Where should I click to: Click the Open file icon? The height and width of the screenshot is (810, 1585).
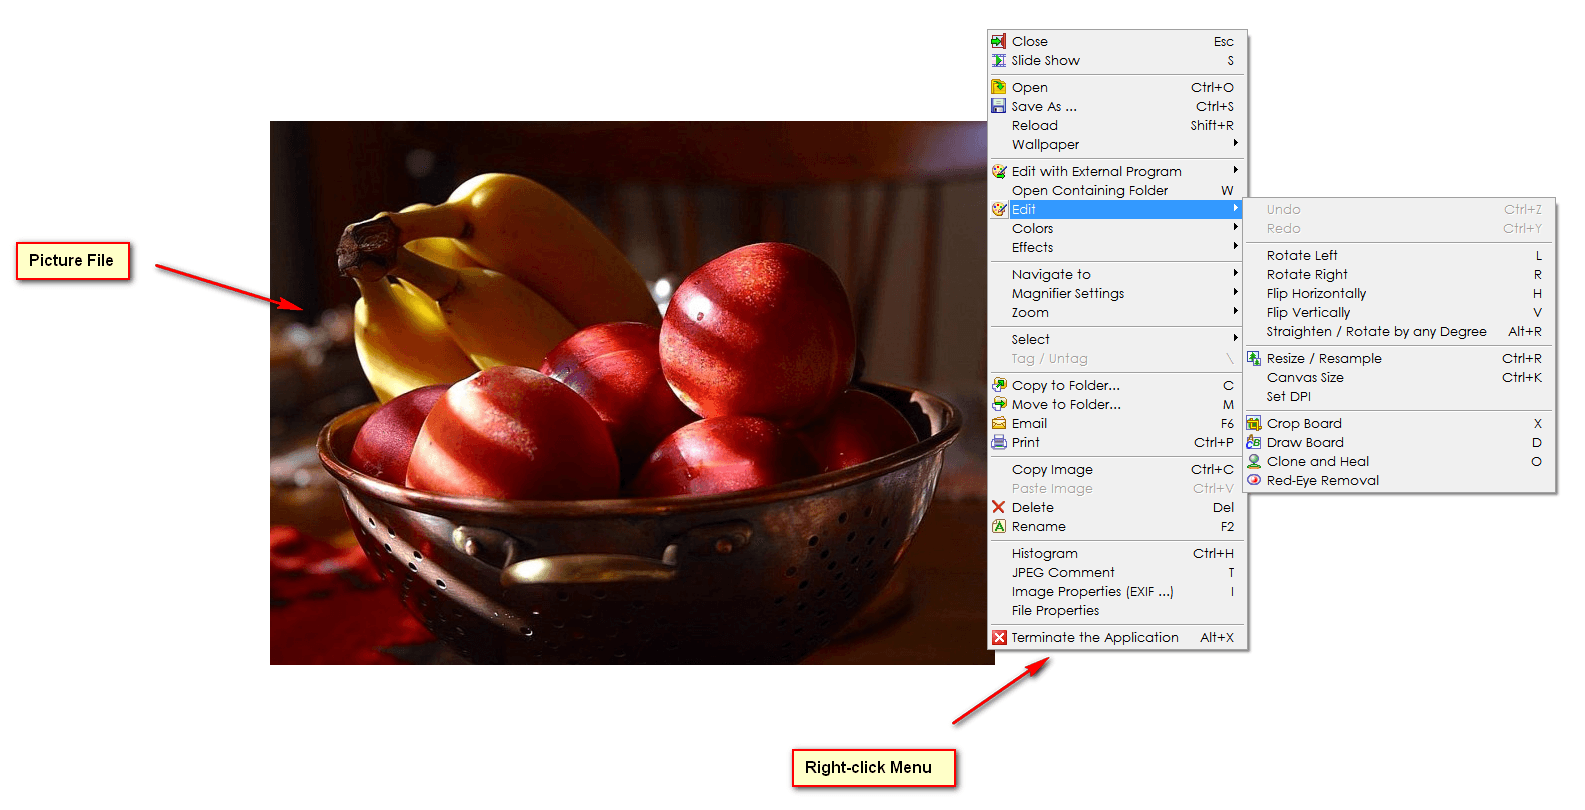pyautogui.click(x=998, y=87)
